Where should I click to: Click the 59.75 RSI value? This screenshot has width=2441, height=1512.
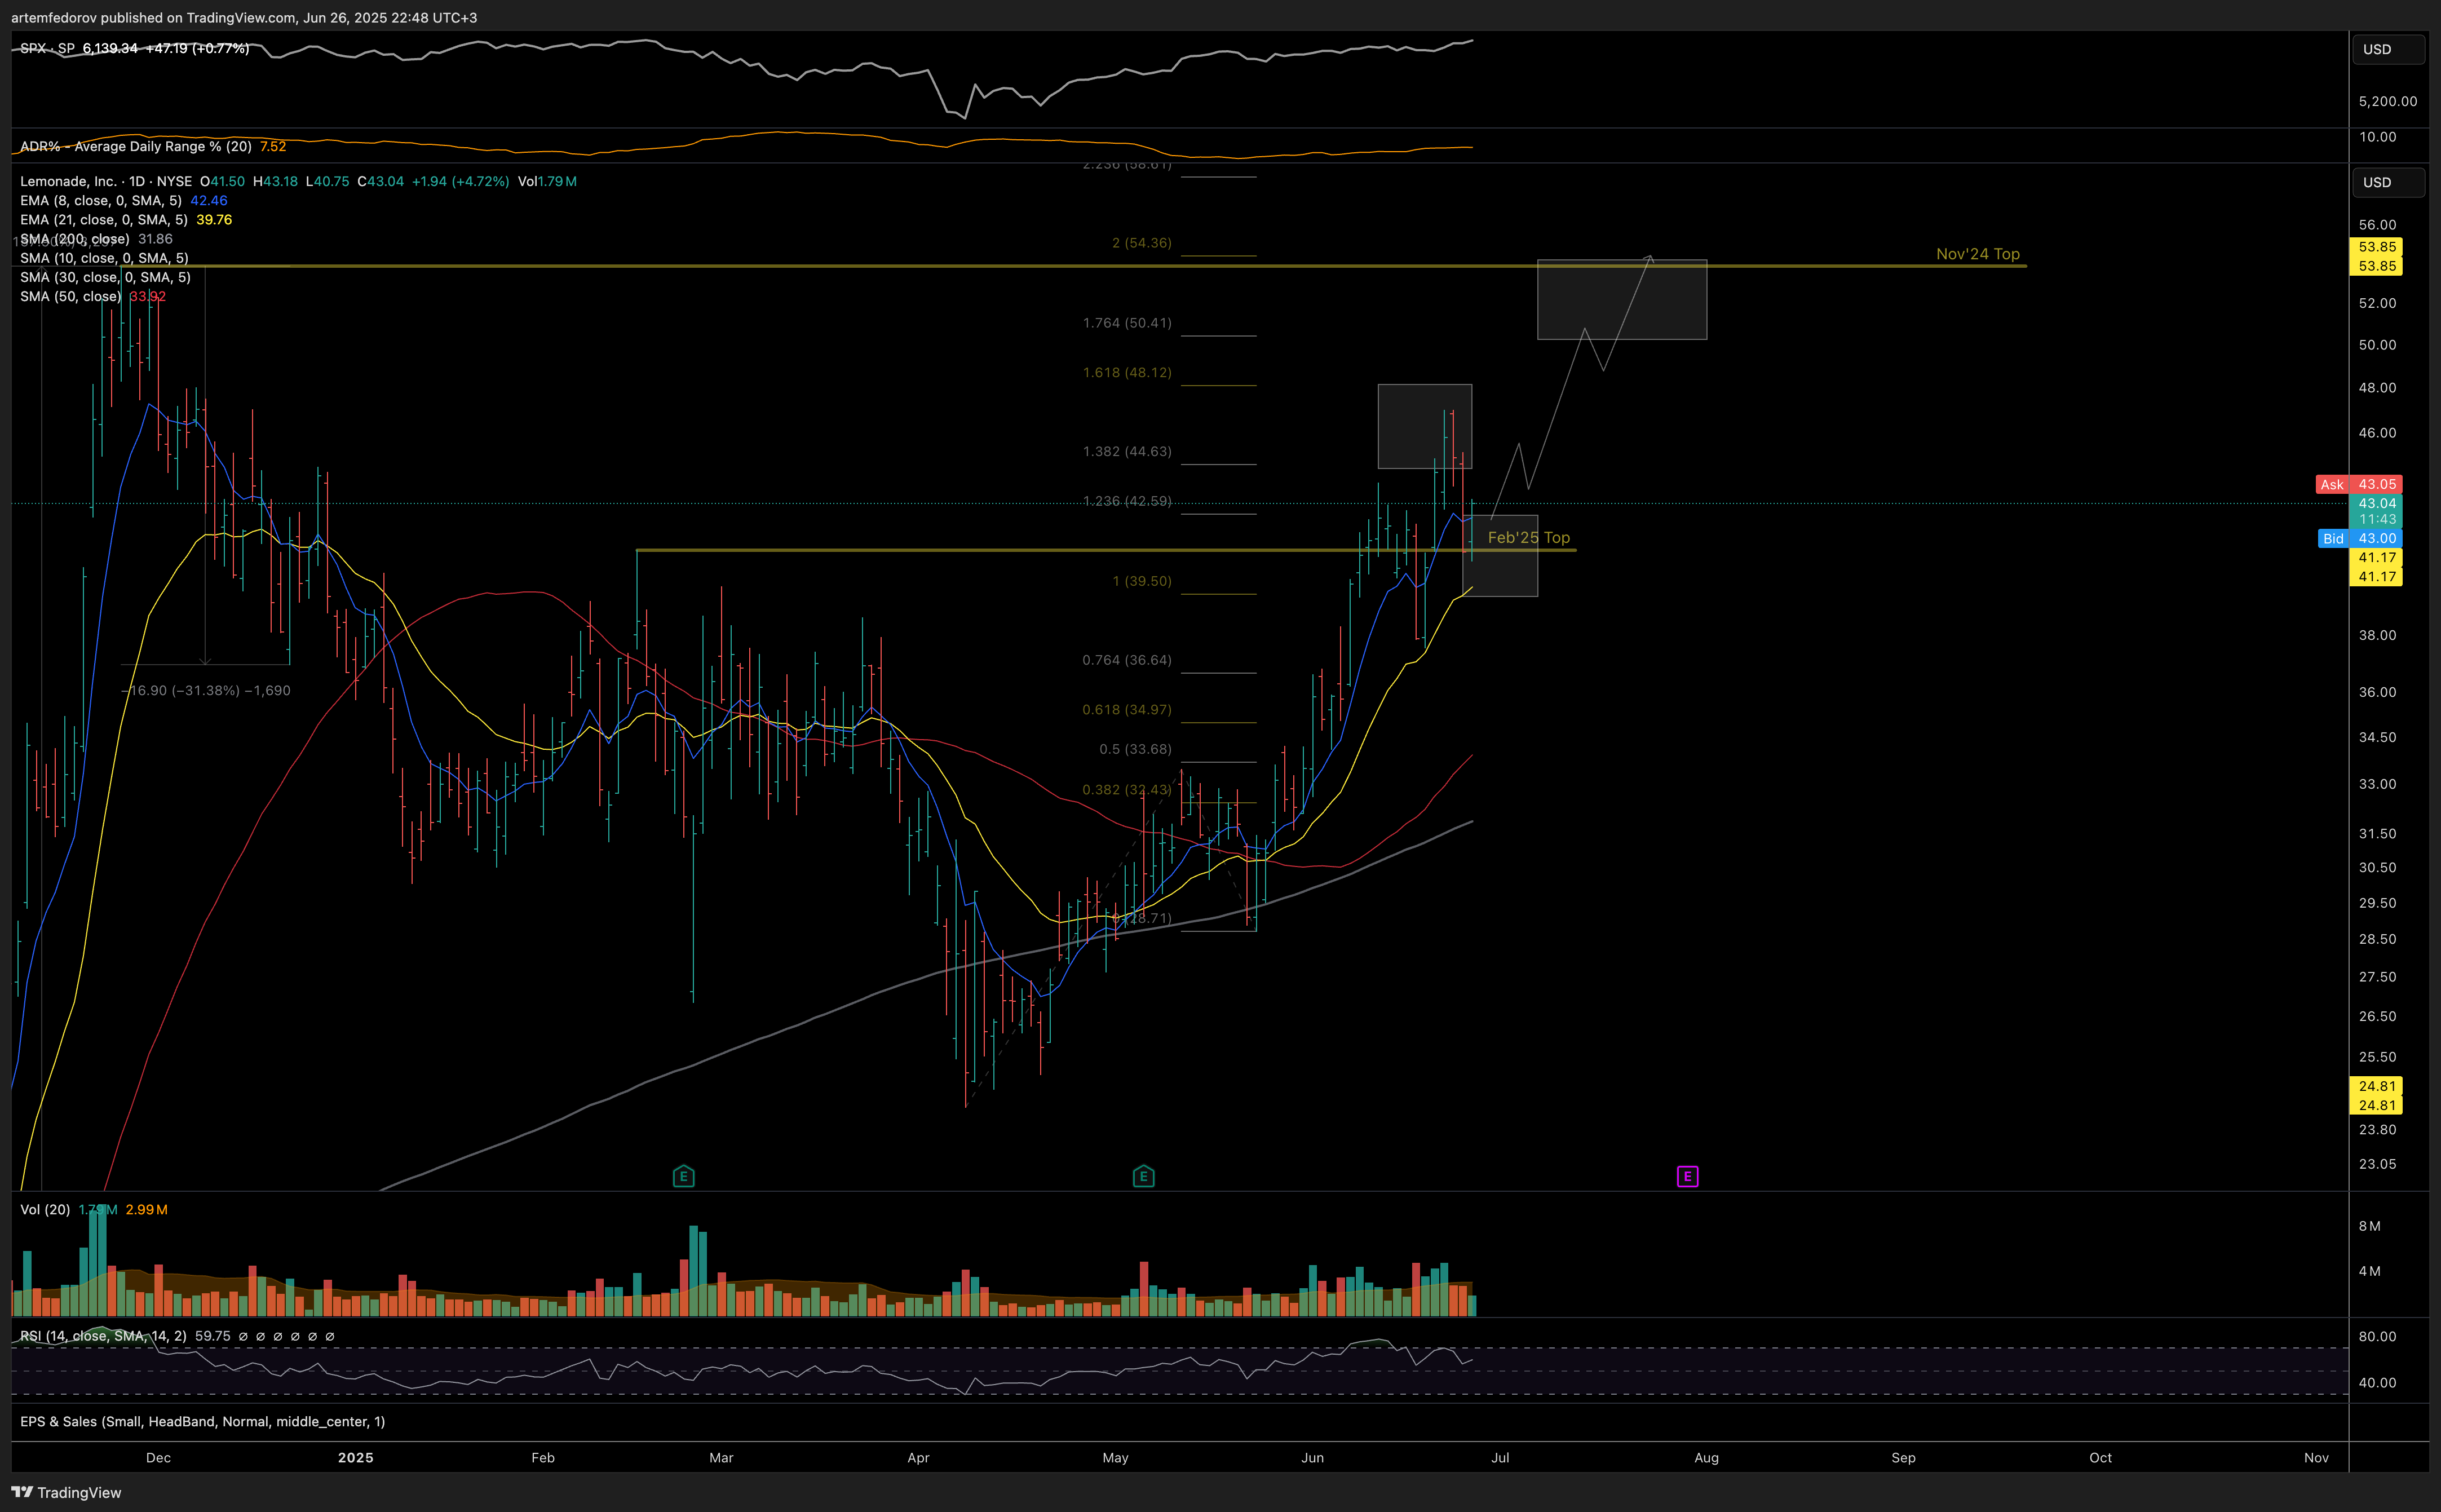(213, 1335)
